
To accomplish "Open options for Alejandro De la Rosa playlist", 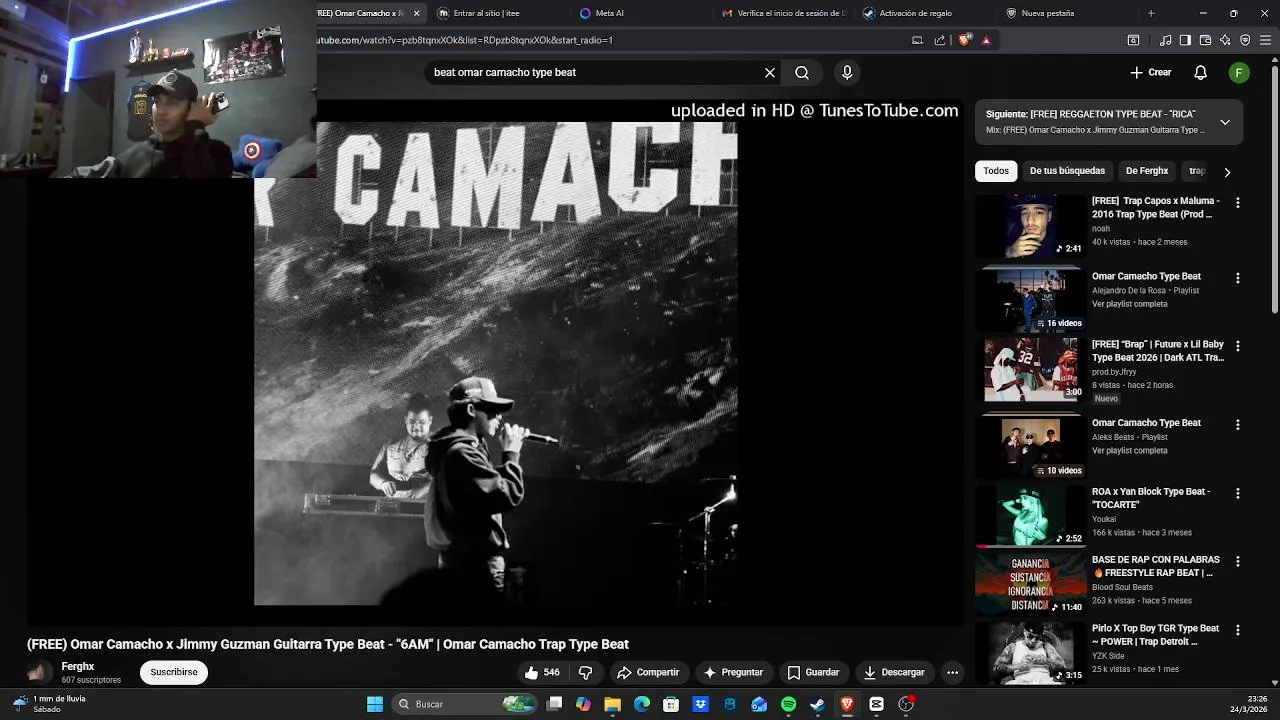I will (1238, 278).
